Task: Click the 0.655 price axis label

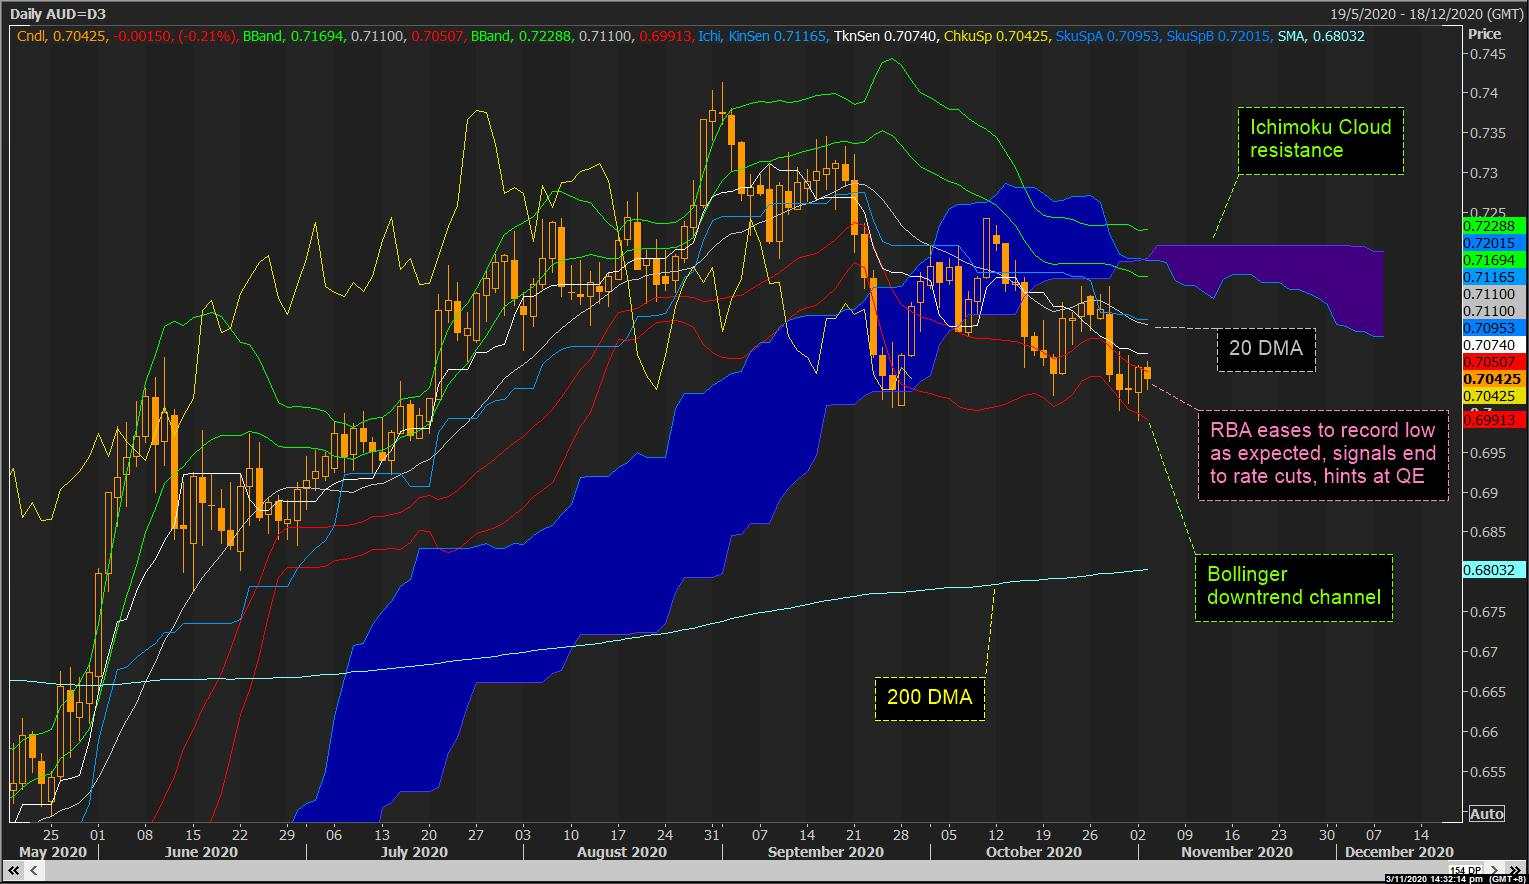Action: point(1487,772)
